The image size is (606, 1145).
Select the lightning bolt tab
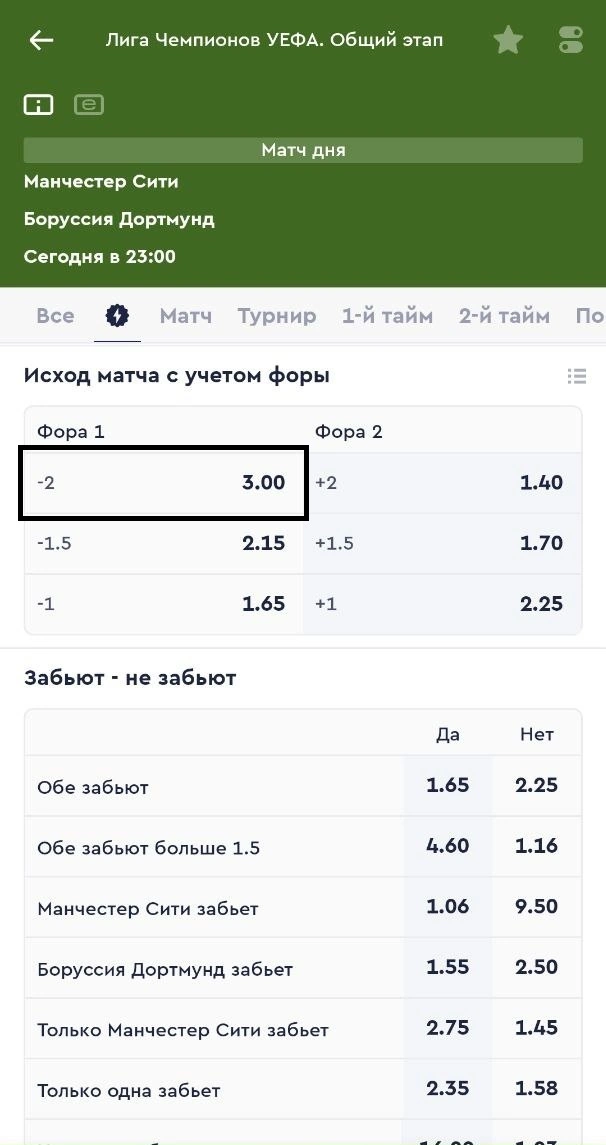117,316
